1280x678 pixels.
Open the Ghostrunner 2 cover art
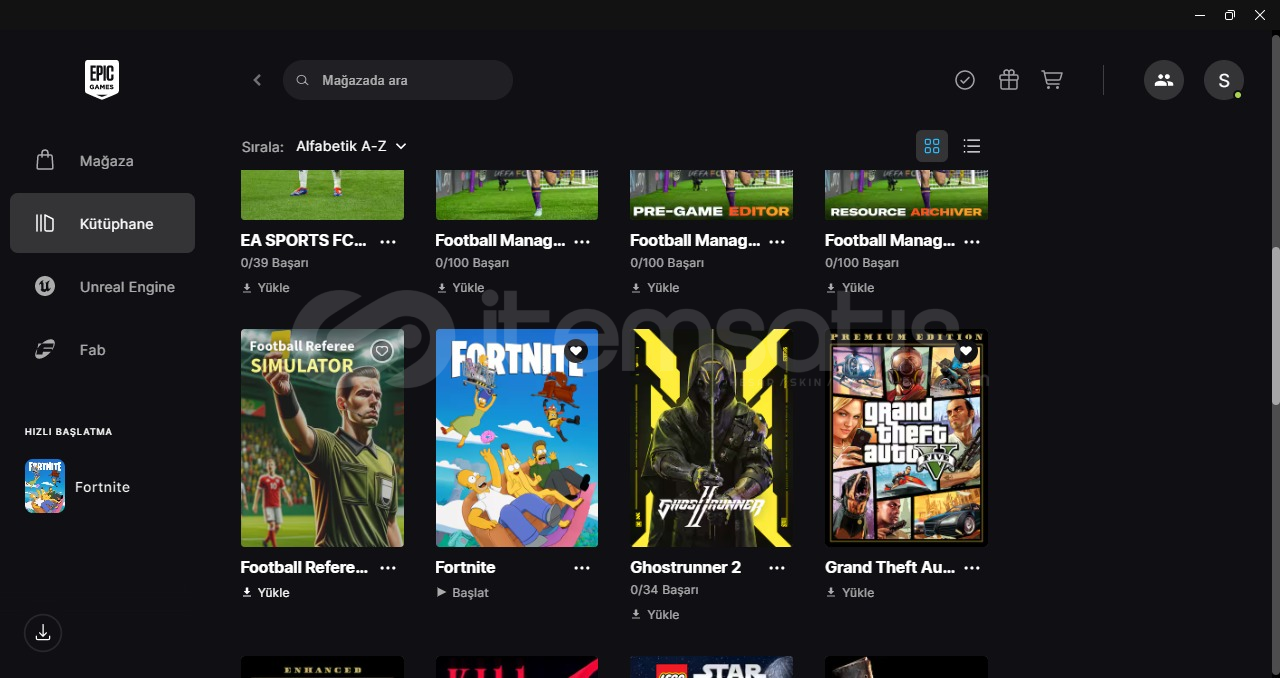712,438
